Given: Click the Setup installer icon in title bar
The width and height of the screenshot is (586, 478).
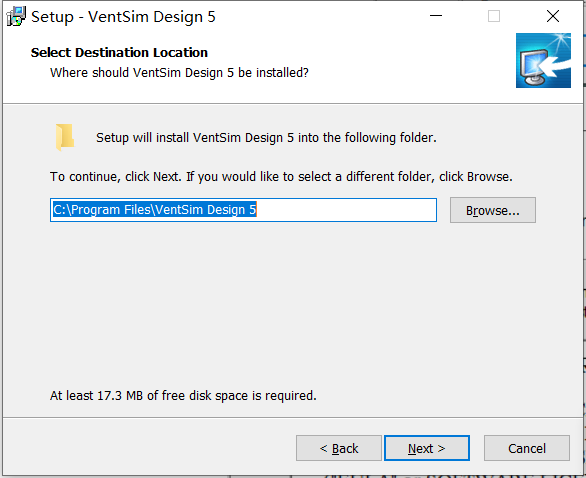Looking at the screenshot, I should tap(16, 16).
